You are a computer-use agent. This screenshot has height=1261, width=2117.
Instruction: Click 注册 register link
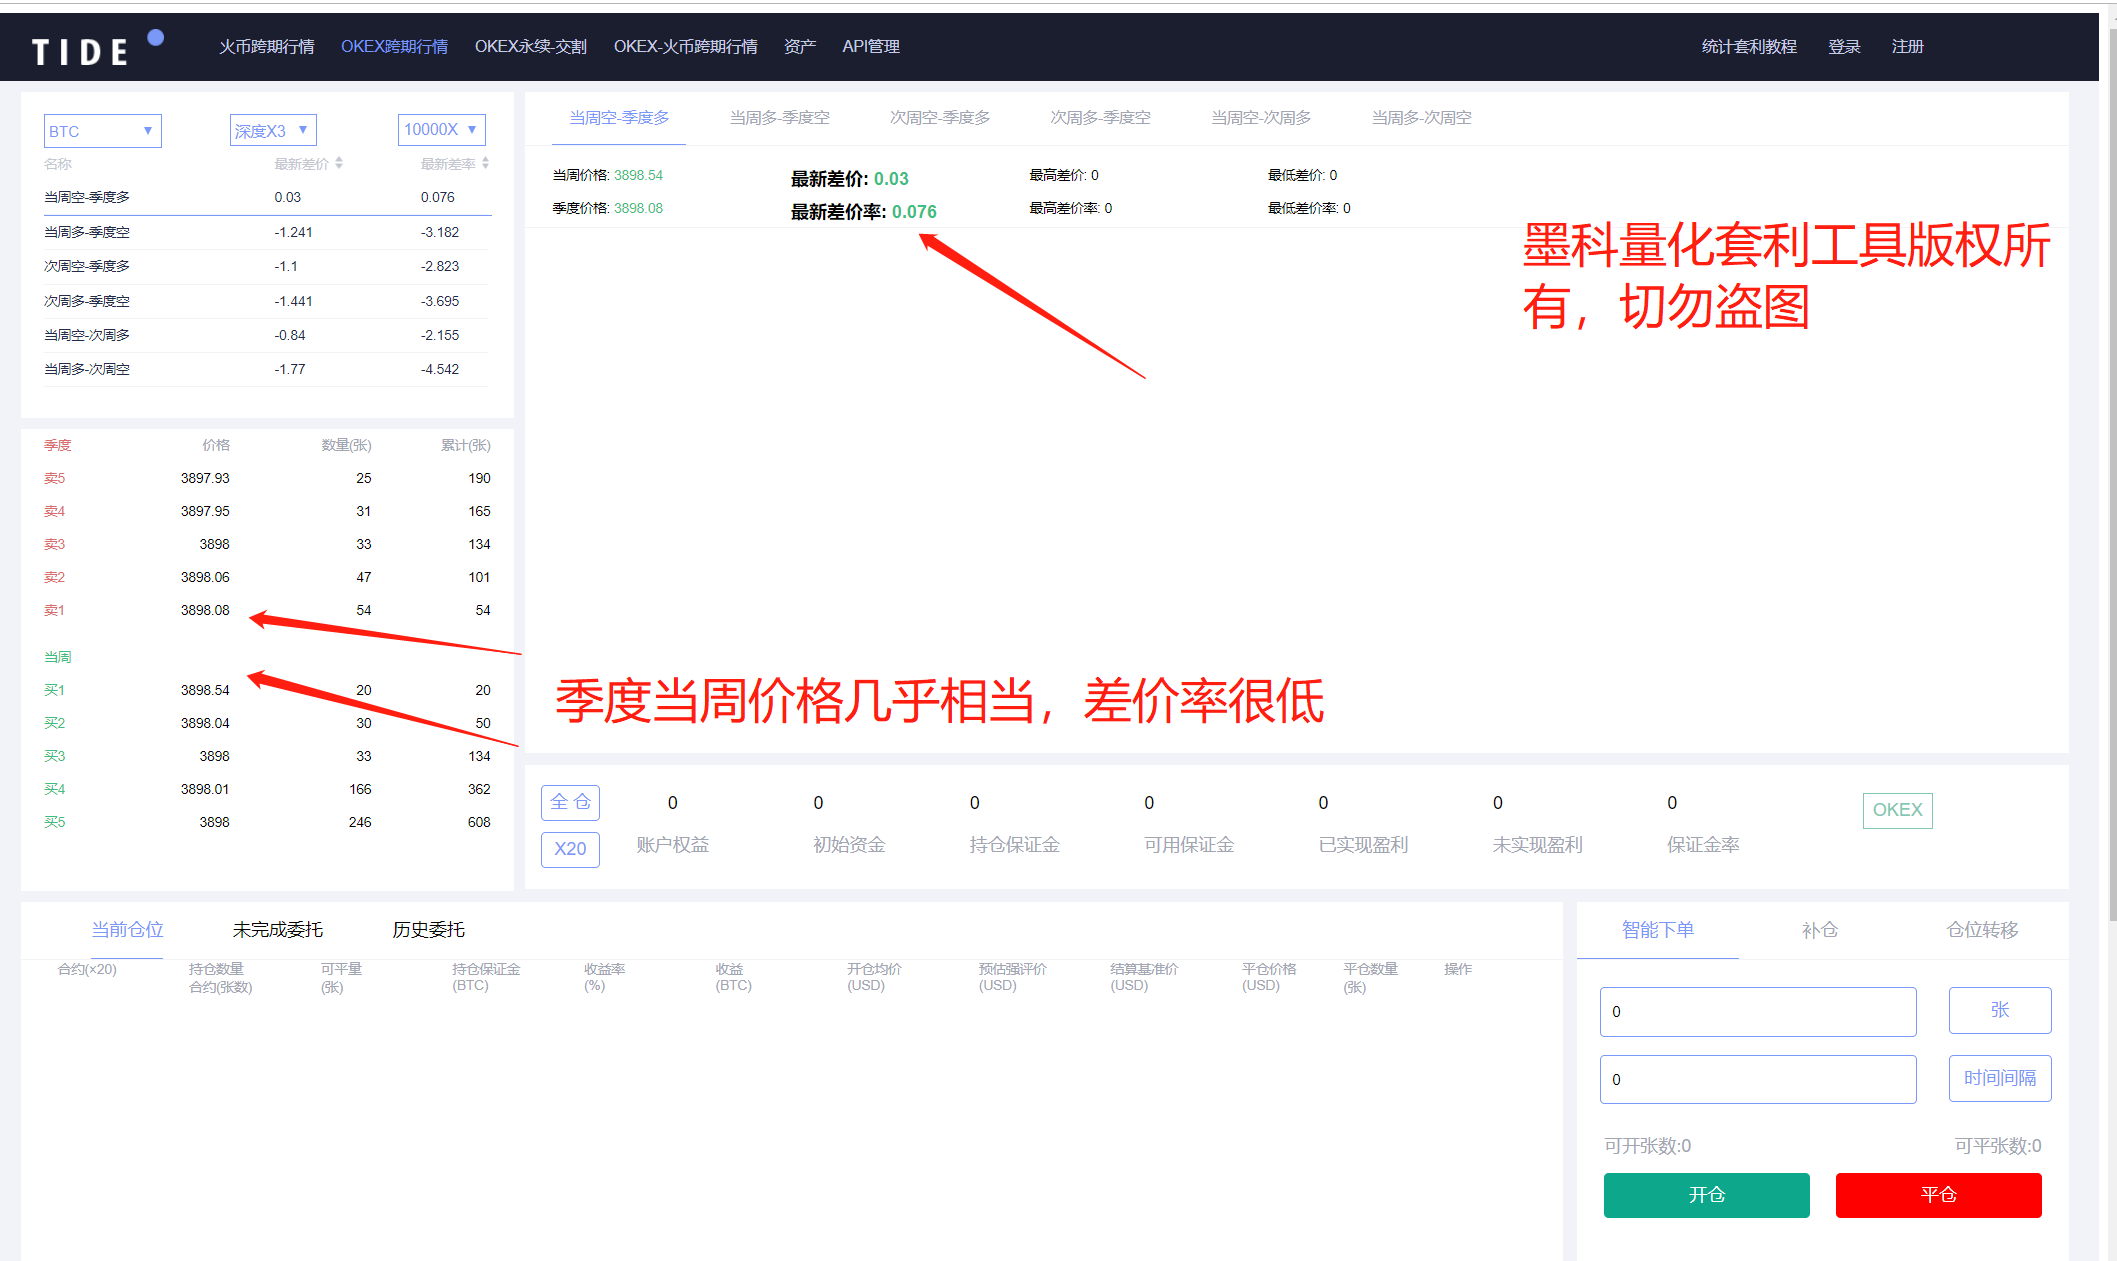pos(1907,47)
